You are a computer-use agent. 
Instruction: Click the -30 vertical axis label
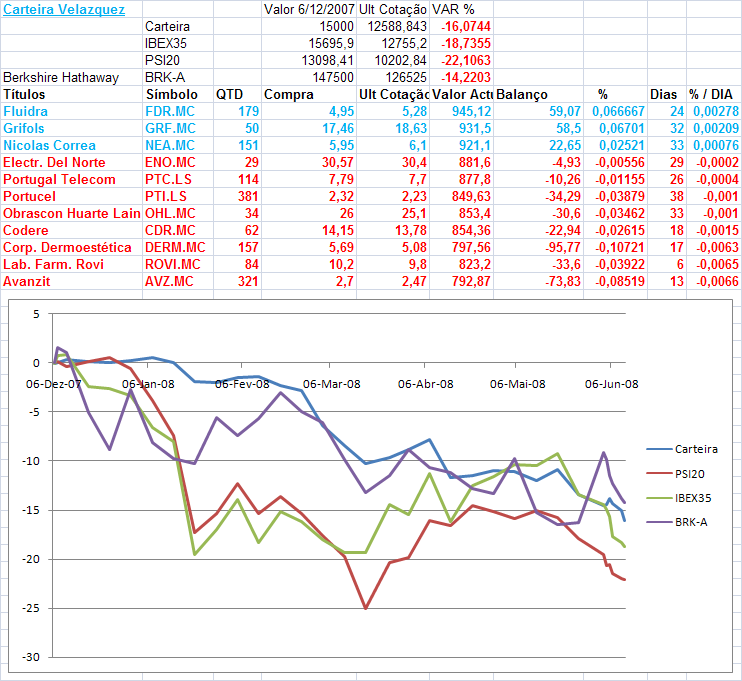click(31, 657)
